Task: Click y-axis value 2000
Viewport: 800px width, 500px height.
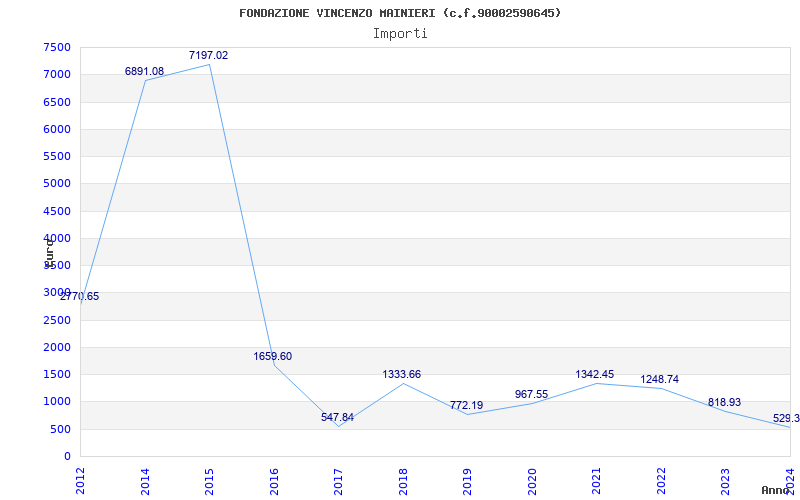Action: click(x=57, y=347)
